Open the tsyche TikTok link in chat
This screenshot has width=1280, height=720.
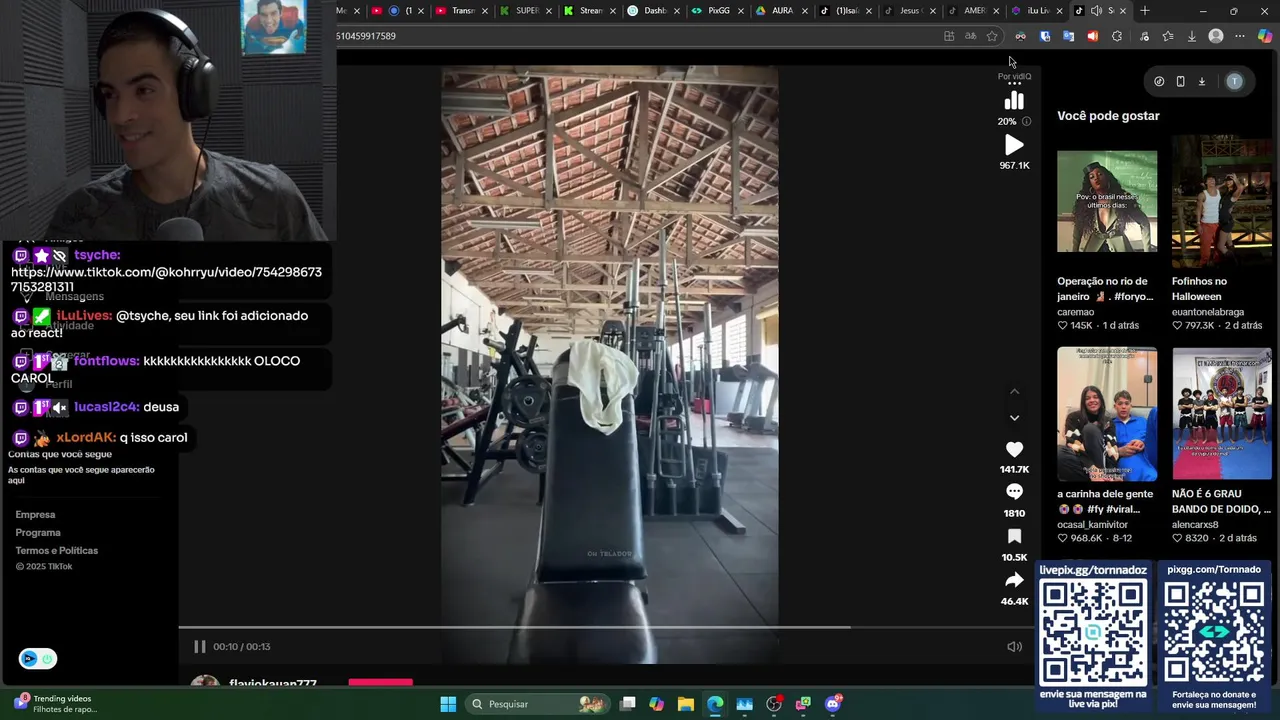tap(166, 279)
